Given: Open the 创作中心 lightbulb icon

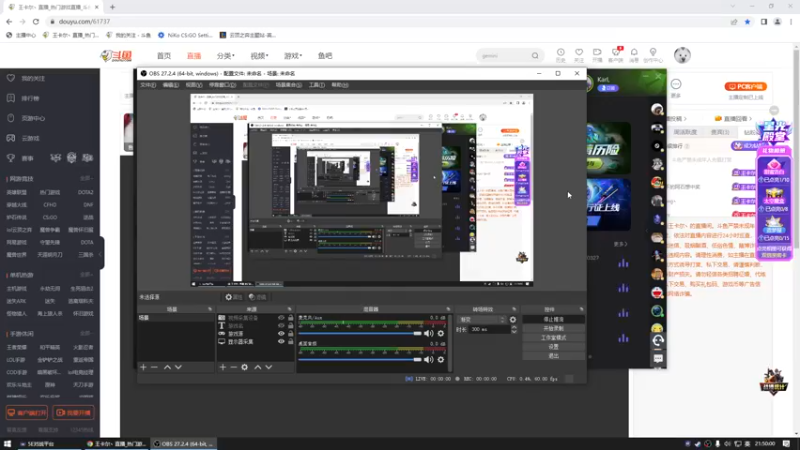Looking at the screenshot, I should click(x=653, y=53).
